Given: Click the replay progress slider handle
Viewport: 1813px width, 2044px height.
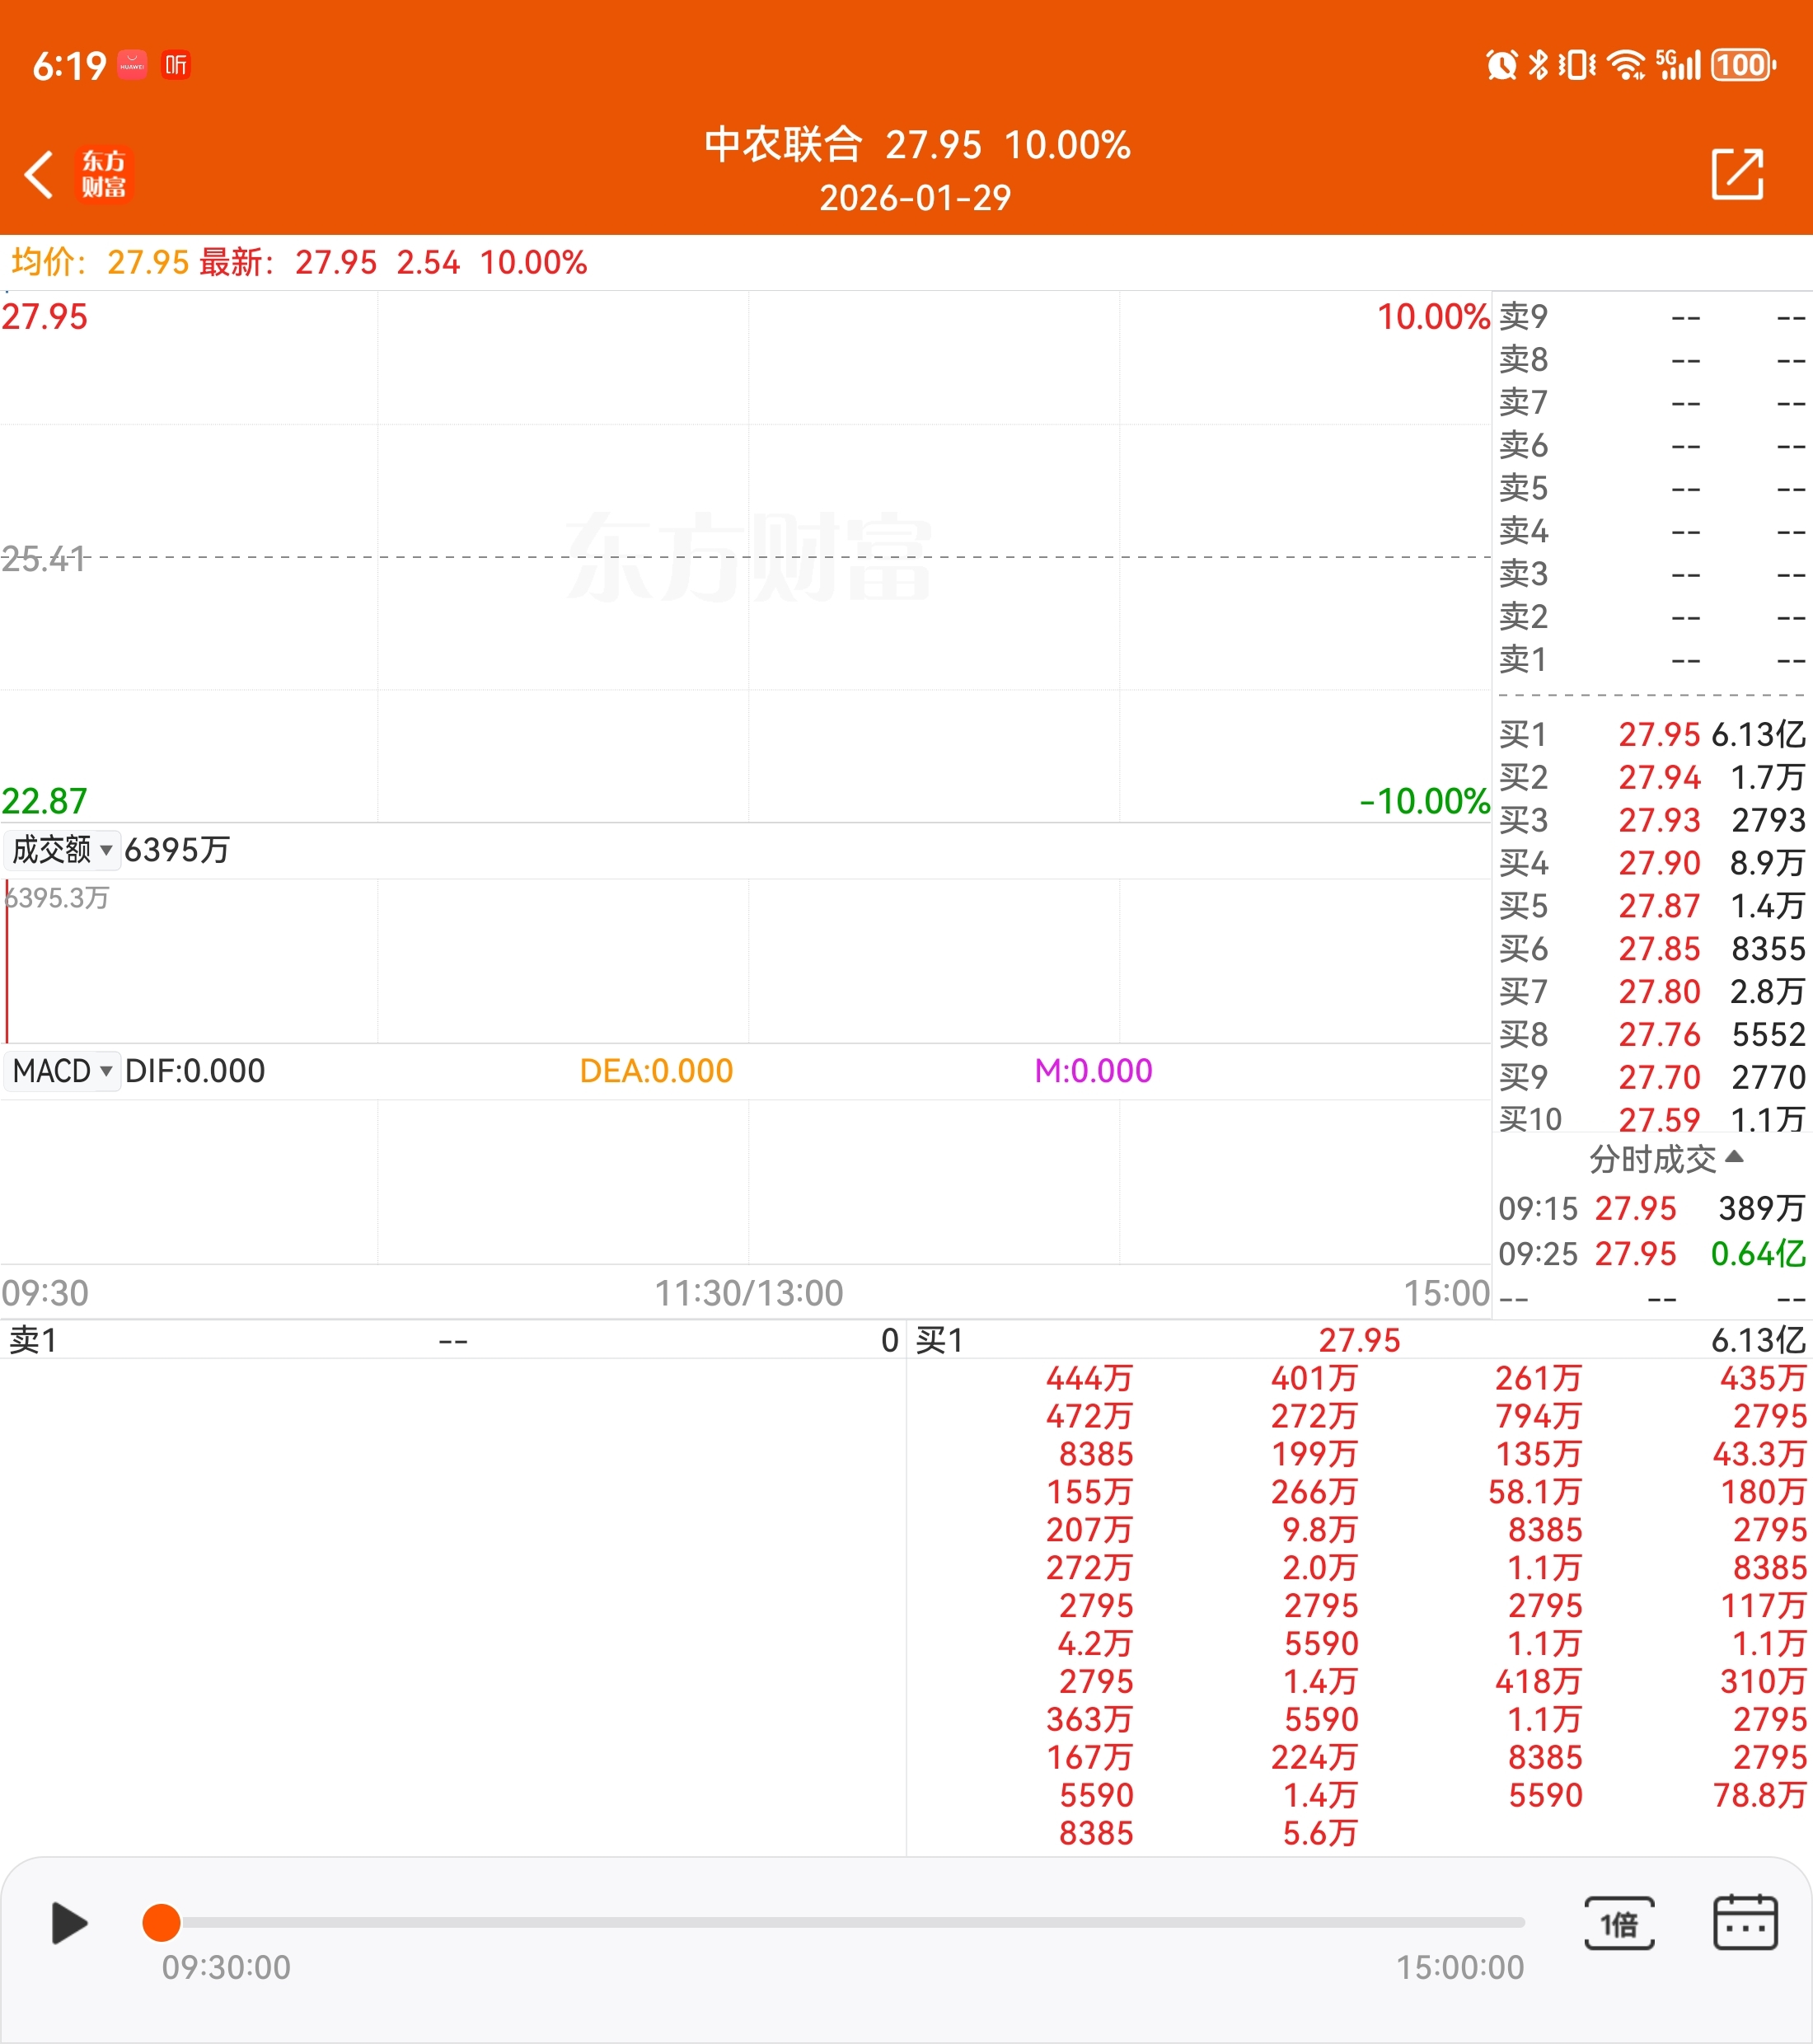Looking at the screenshot, I should (161, 1922).
